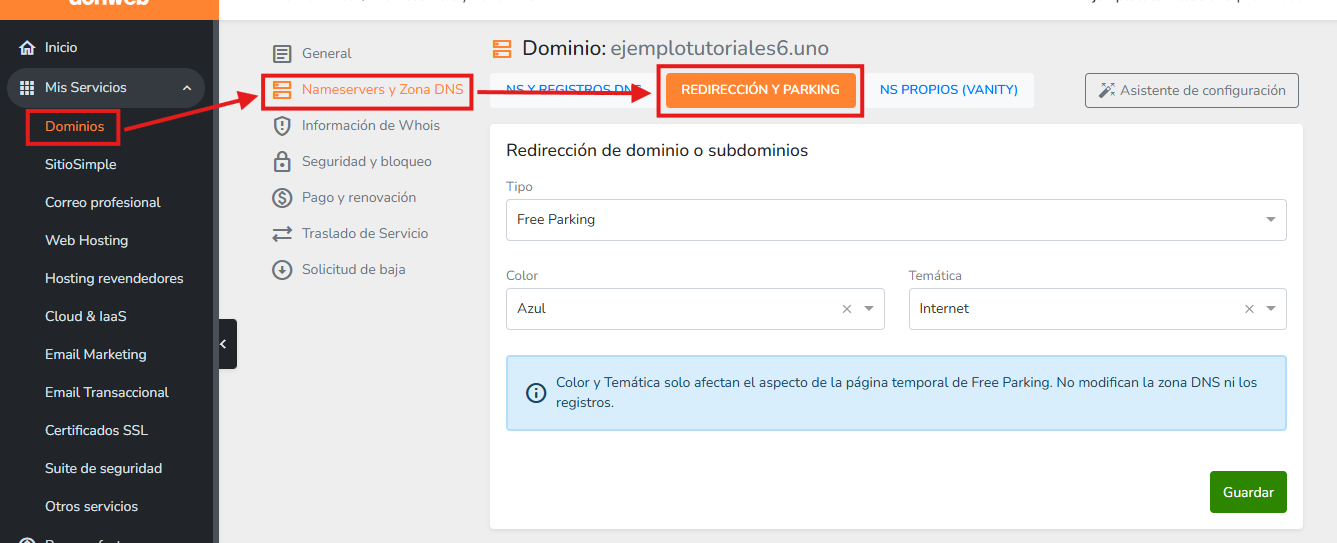Clear the Azul color selection

click(x=847, y=309)
